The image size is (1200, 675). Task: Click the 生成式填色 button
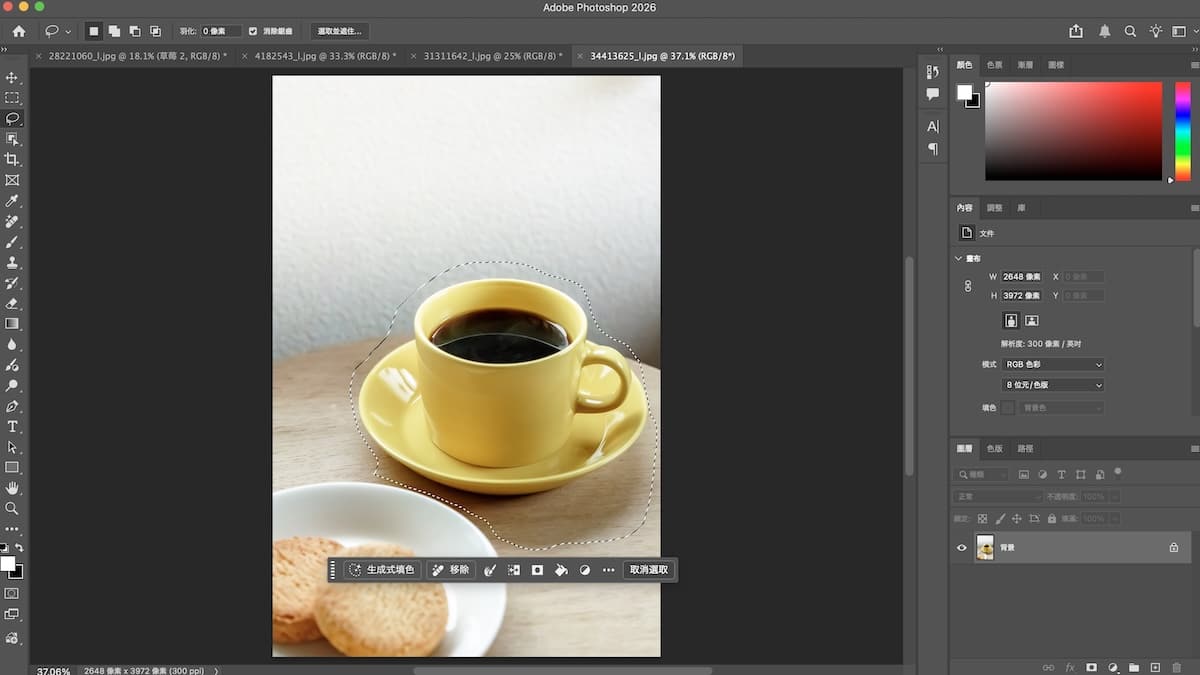[381, 570]
